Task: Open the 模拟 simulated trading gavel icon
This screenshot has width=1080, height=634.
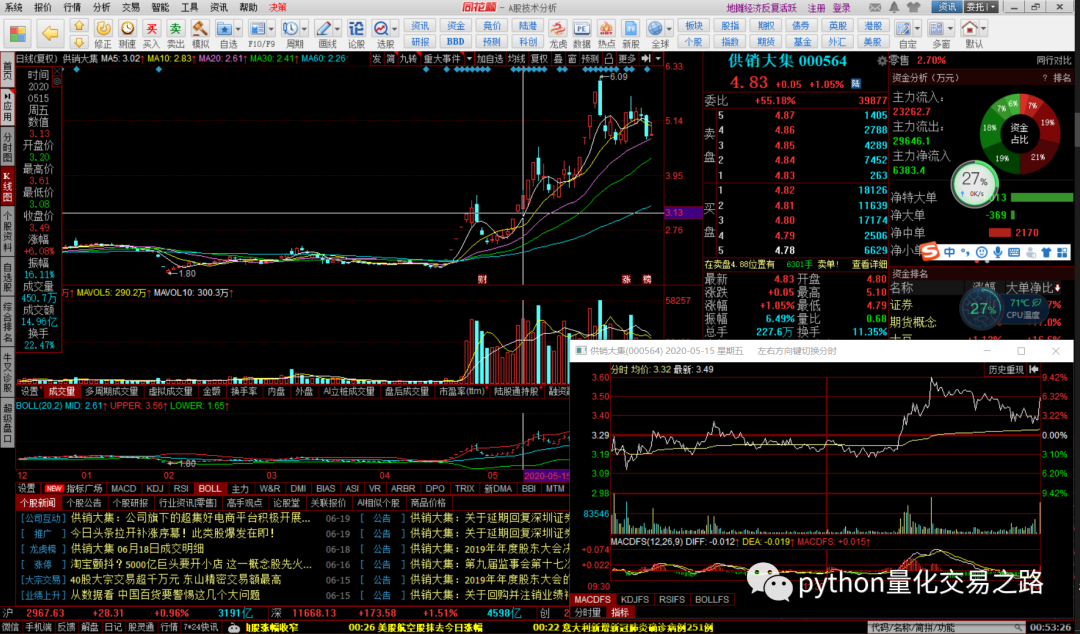Action: [200, 29]
